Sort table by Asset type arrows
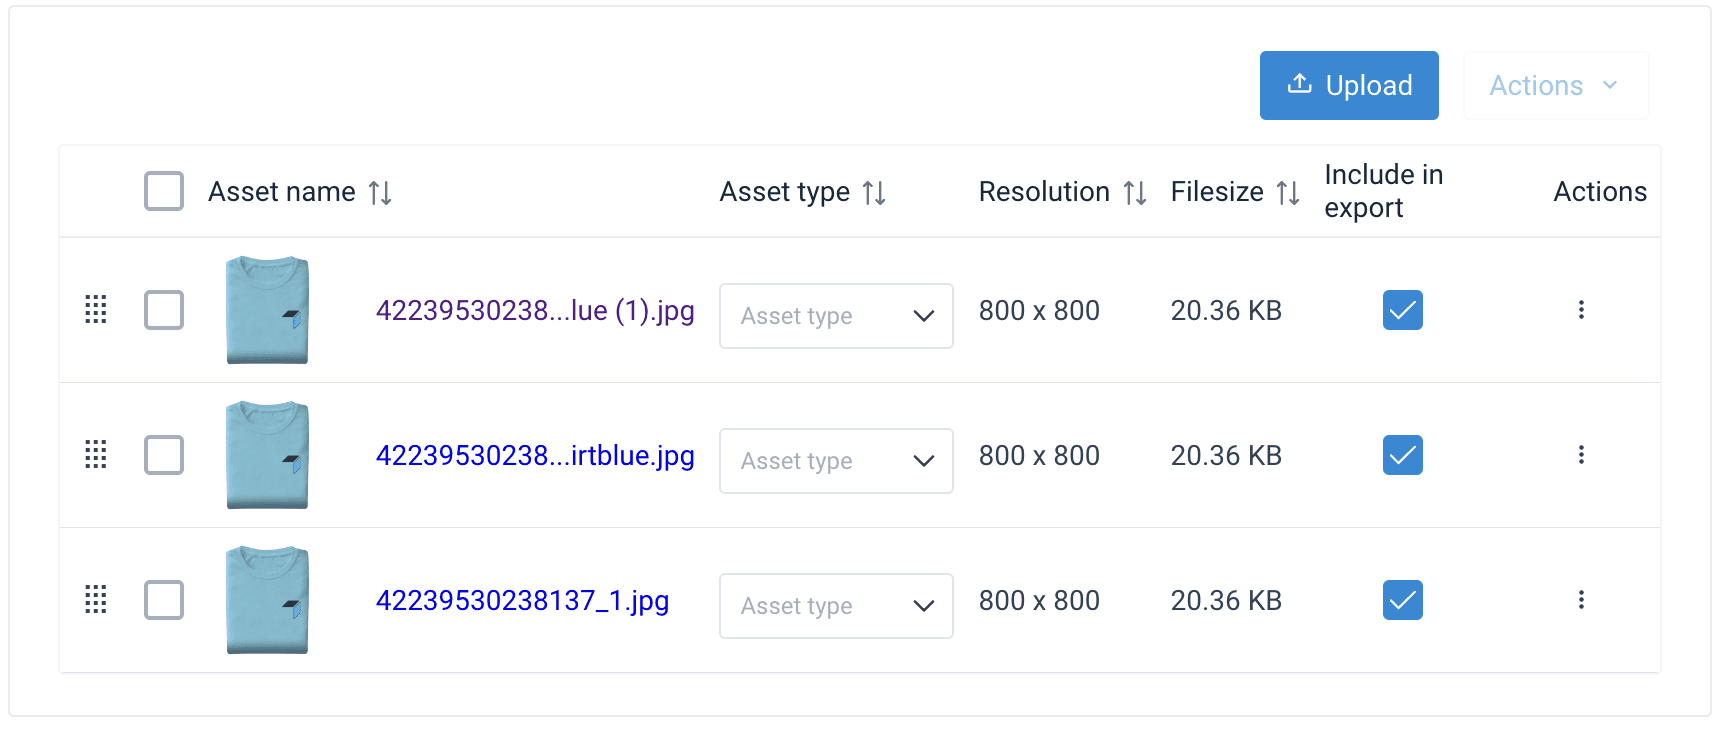Viewport: 1726px width, 732px height. [x=874, y=192]
